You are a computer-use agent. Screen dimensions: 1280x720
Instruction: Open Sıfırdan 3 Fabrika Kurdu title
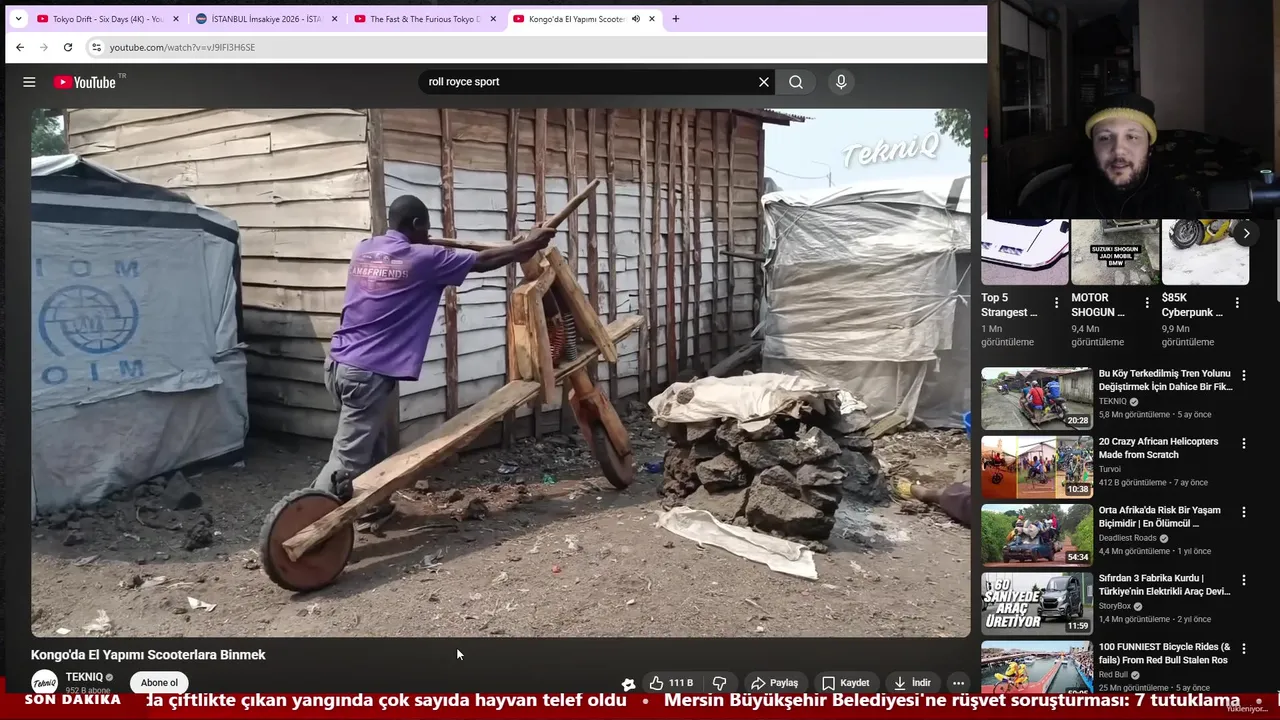1164,584
